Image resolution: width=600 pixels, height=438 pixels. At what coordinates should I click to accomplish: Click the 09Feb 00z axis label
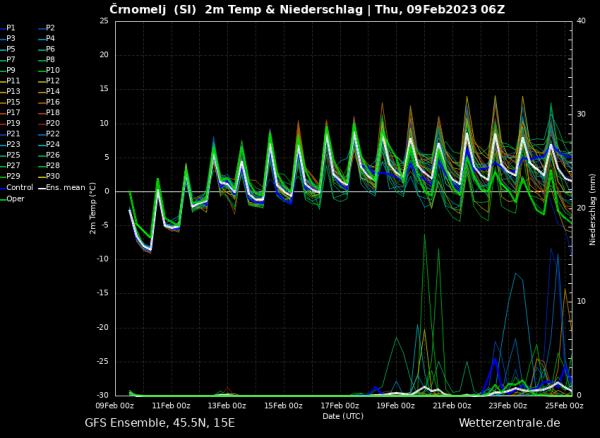pyautogui.click(x=115, y=406)
